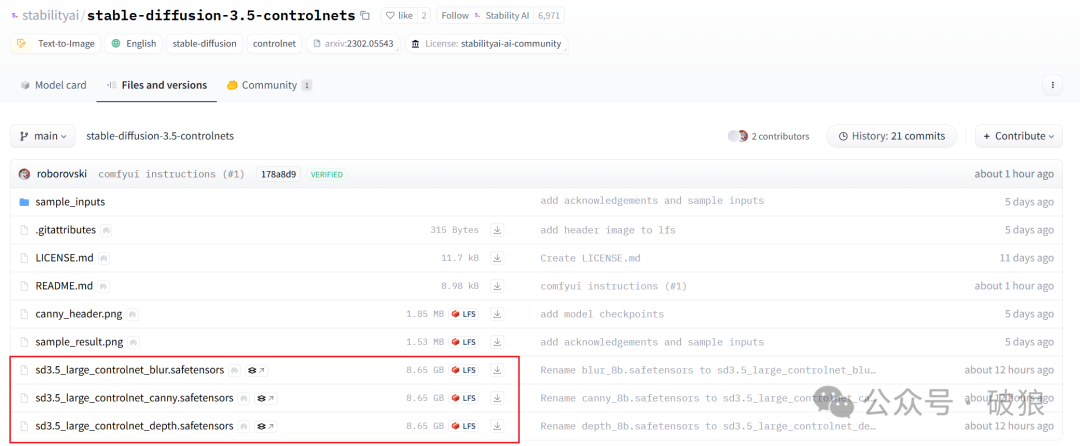Open the three-dot more options menu
The height and width of the screenshot is (446, 1080).
click(x=1052, y=85)
